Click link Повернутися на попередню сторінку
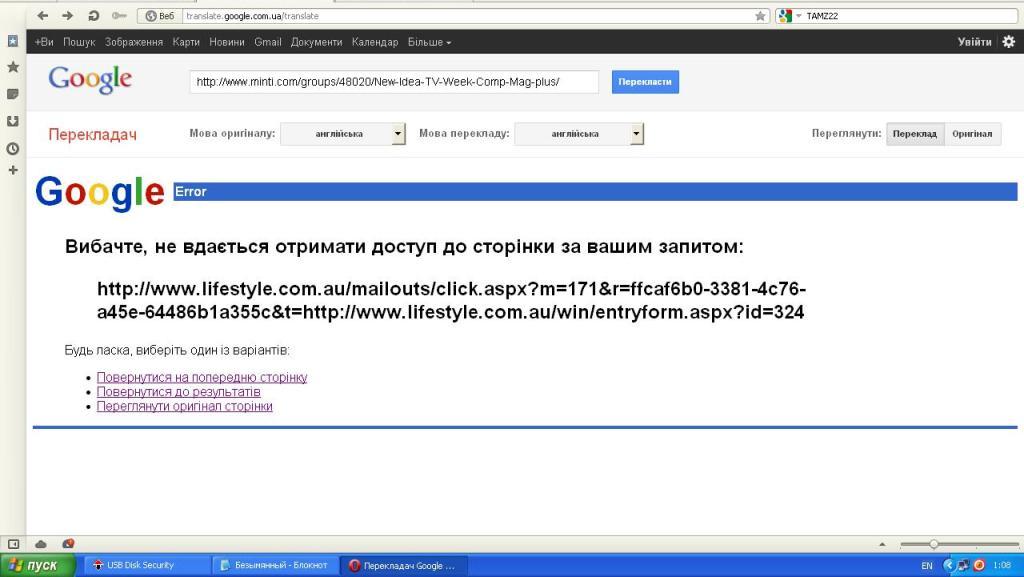The width and height of the screenshot is (1024, 577). coord(202,377)
